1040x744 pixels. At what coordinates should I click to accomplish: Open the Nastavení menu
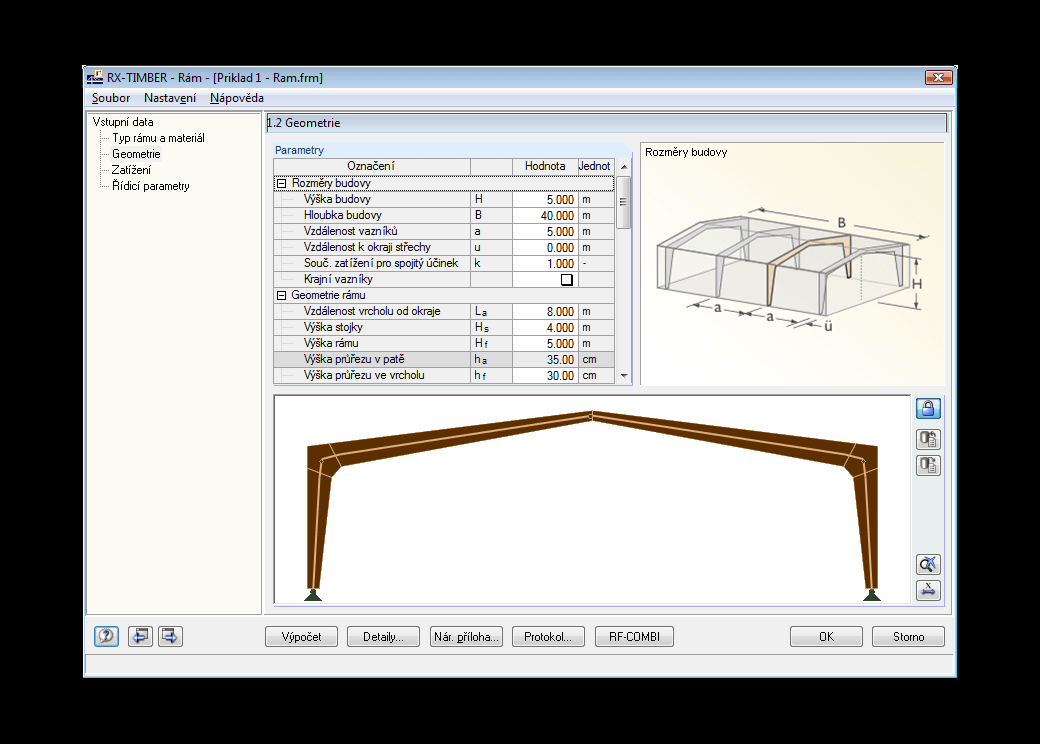170,98
